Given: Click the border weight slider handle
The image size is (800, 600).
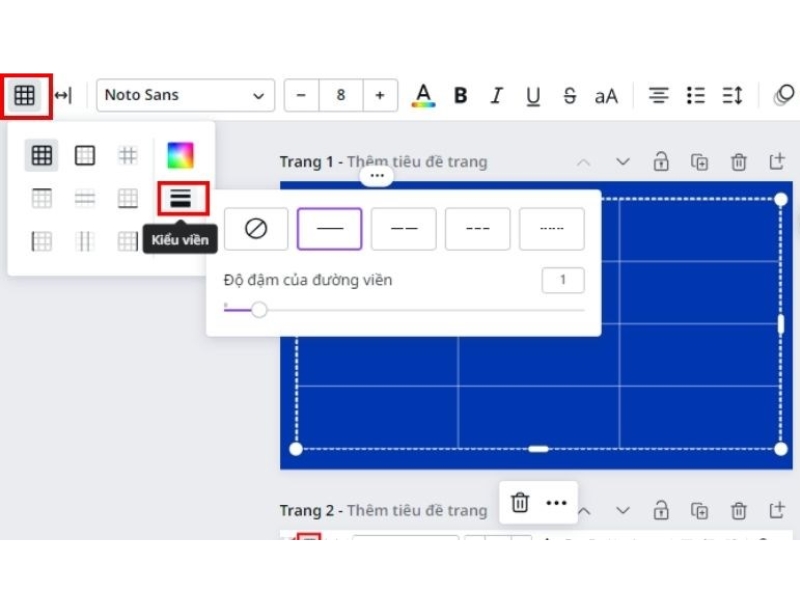Looking at the screenshot, I should coord(259,310).
